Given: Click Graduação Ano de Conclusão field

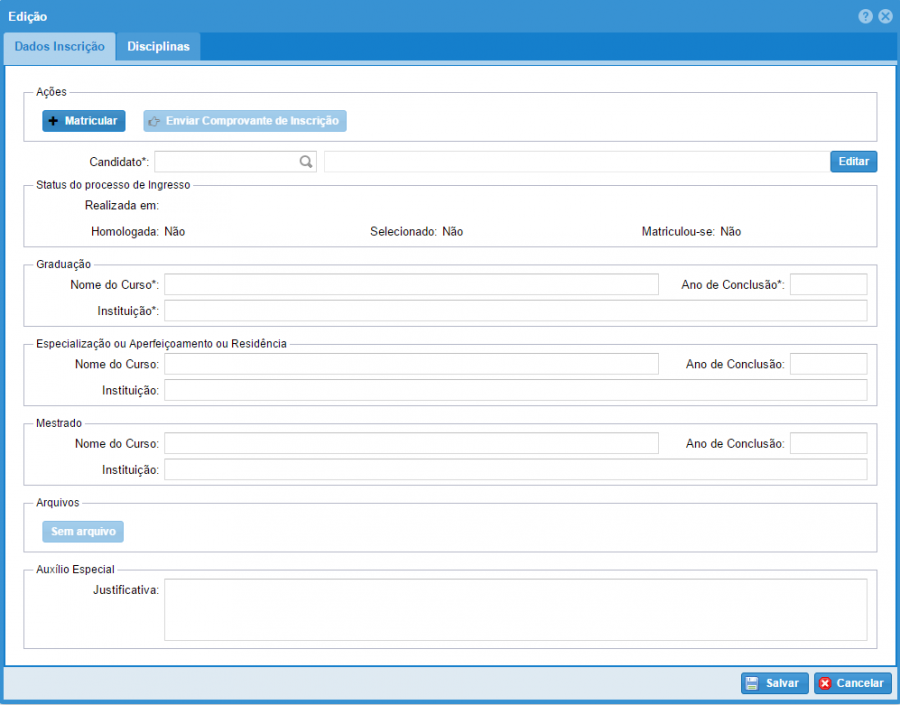Looking at the screenshot, I should point(828,284).
